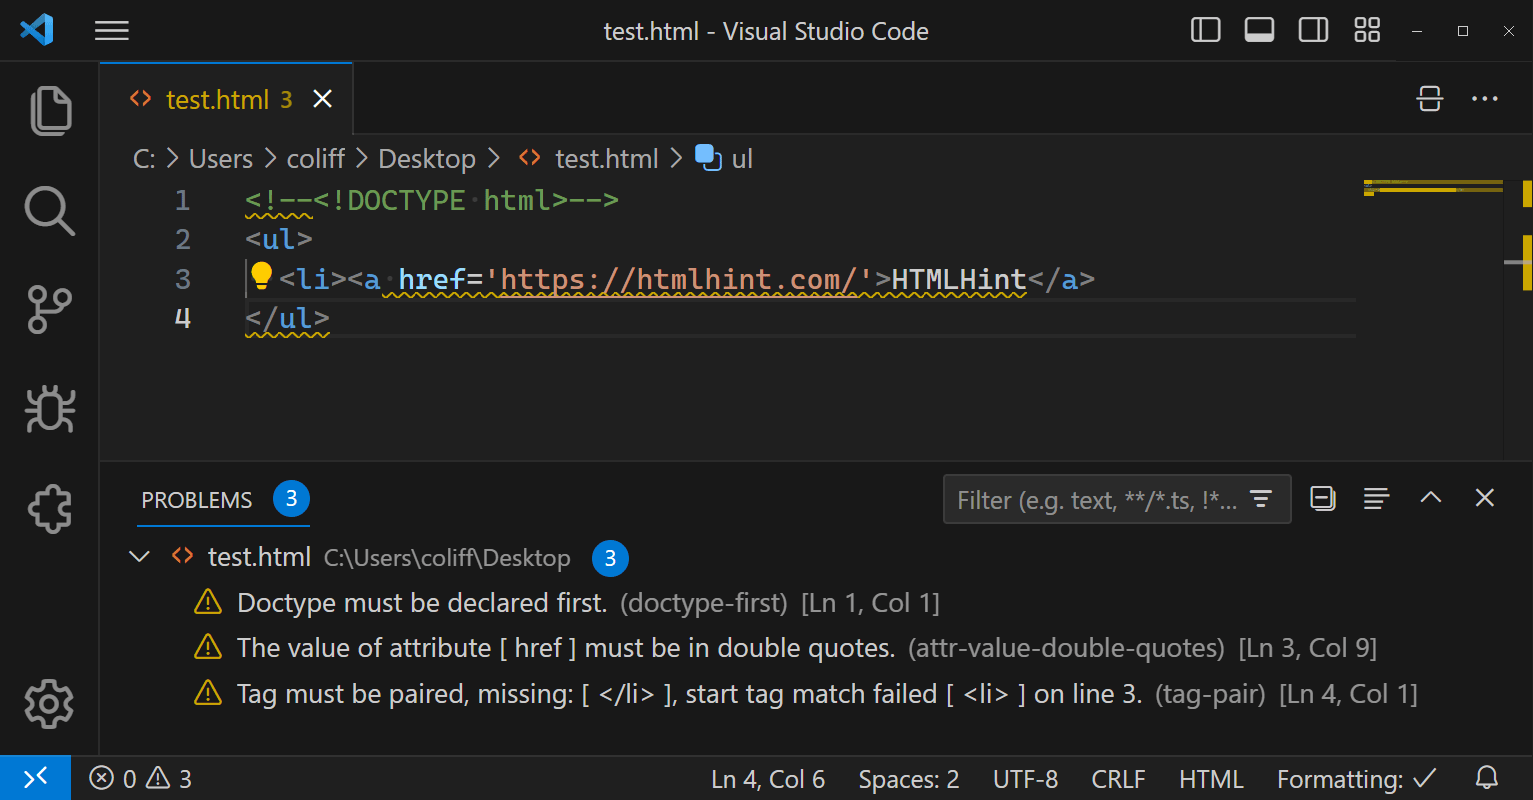Select the Search icon
The width and height of the screenshot is (1533, 800).
point(49,211)
